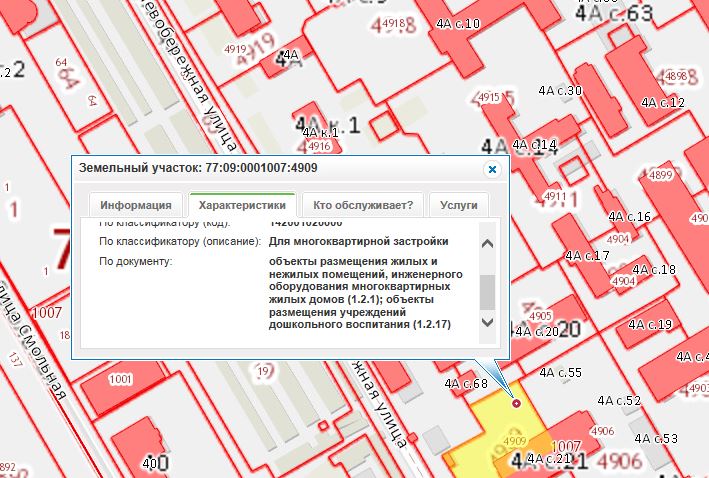Screen dimensions: 709x478
Task: Open the Кто обслуживает? tab
Action: coord(362,205)
